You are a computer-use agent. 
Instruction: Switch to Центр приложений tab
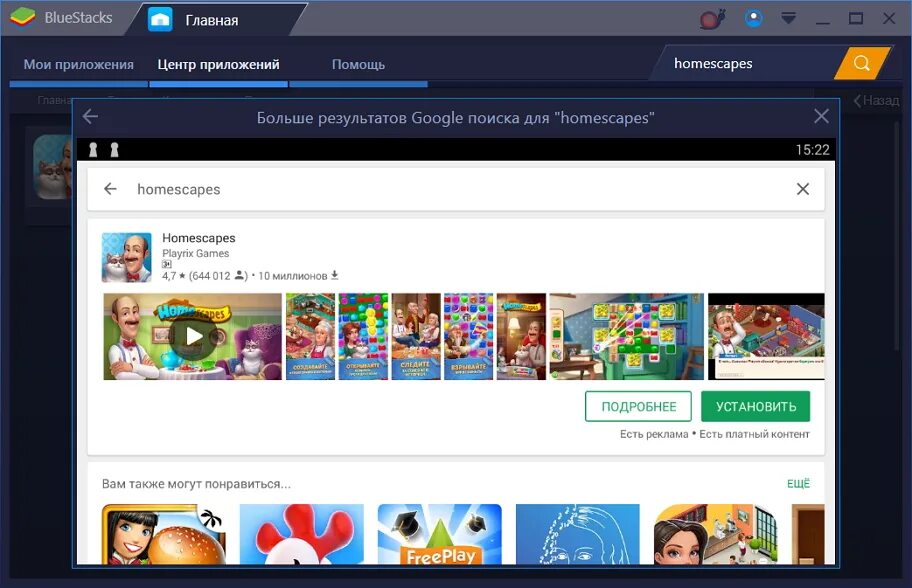click(218, 64)
